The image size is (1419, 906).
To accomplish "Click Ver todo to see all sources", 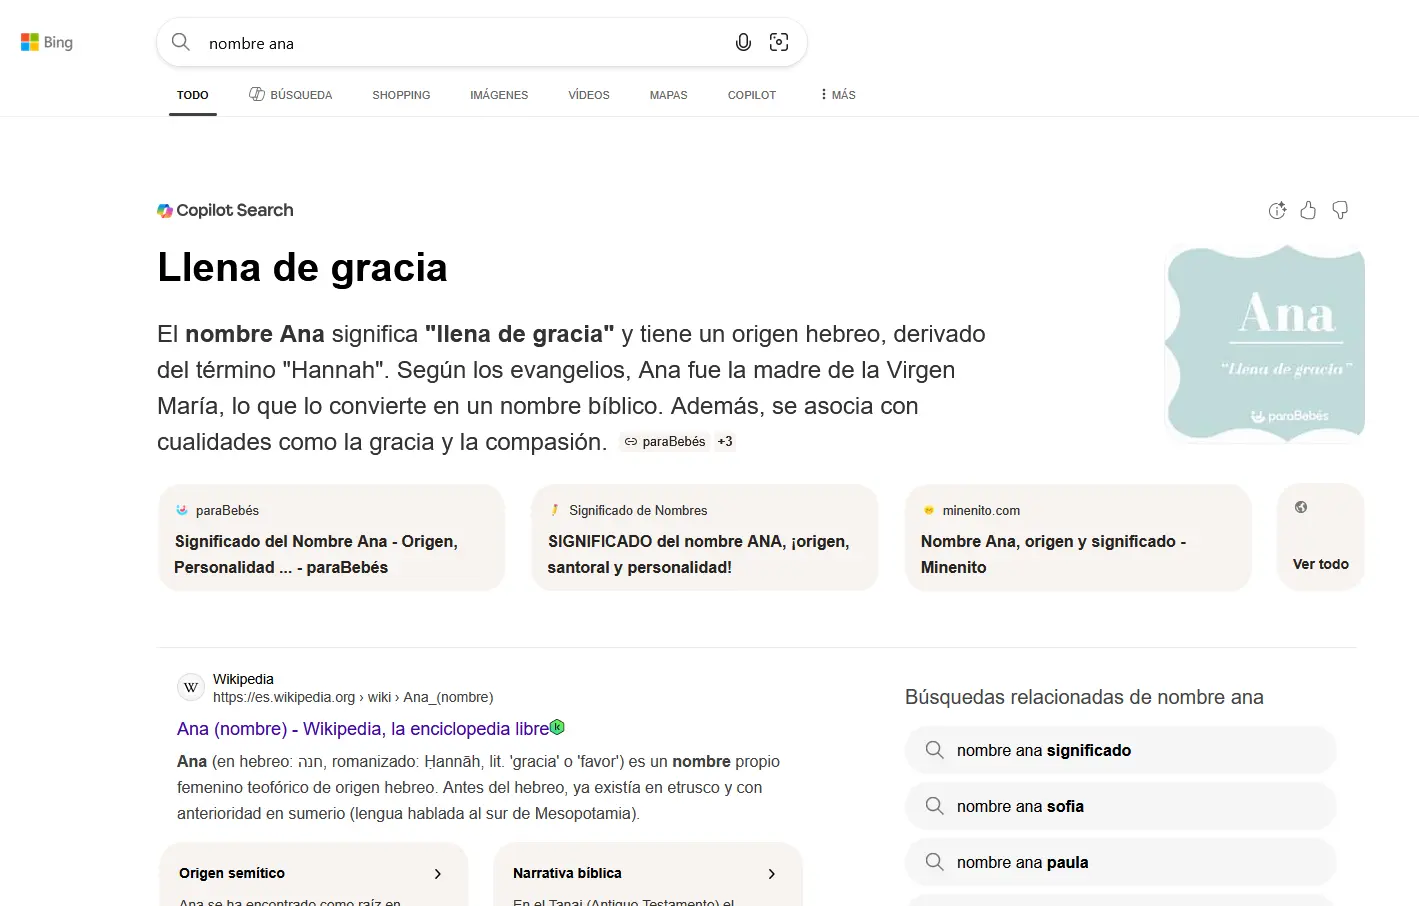I will tap(1320, 563).
